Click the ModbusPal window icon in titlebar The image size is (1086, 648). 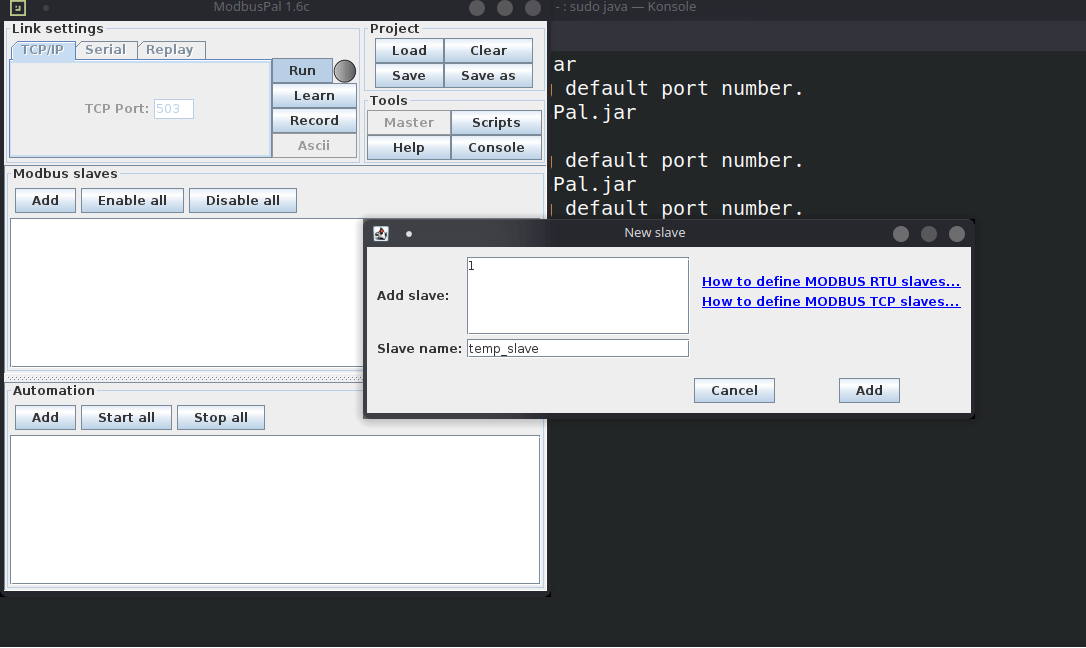[18, 8]
